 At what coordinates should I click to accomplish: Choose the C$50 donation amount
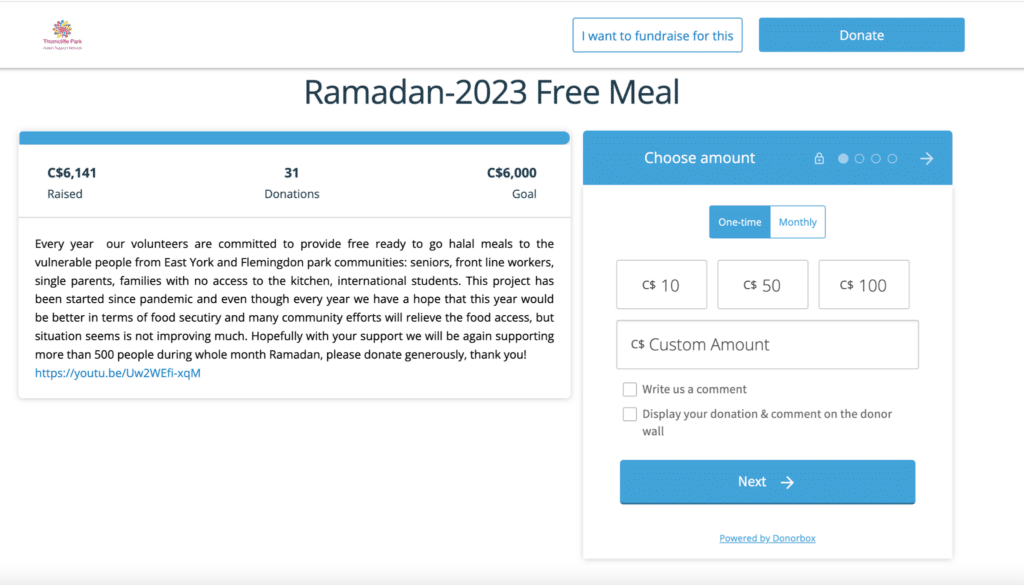click(x=762, y=284)
